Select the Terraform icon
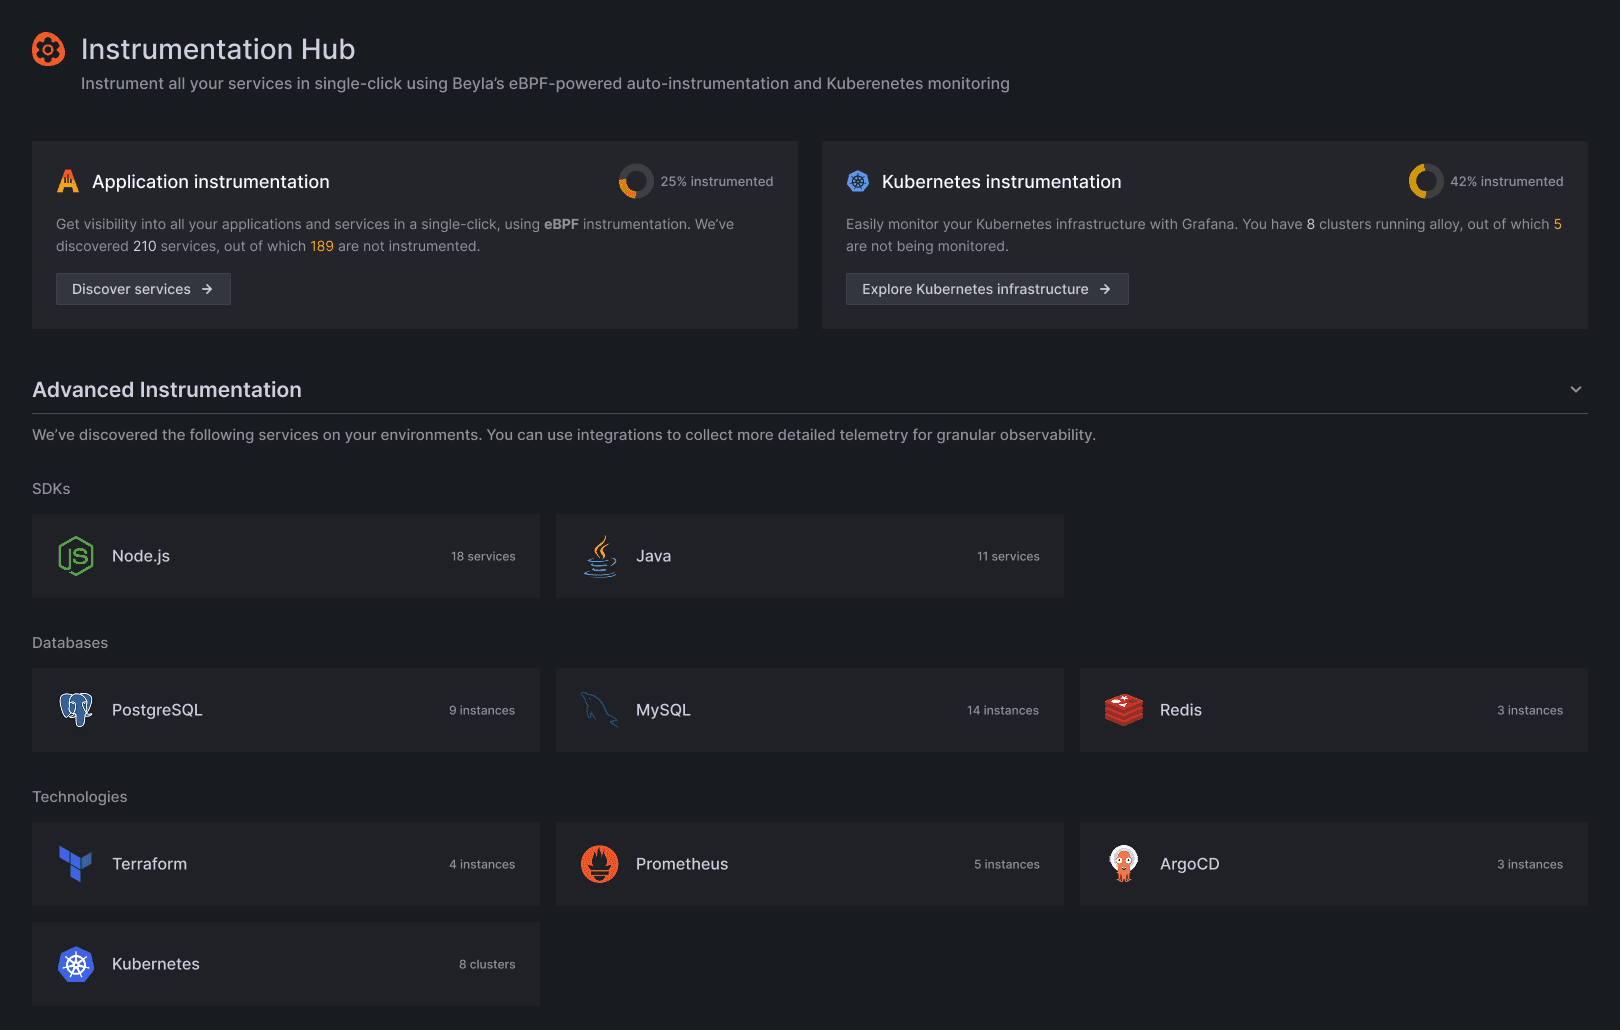Image resolution: width=1620 pixels, height=1030 pixels. [75, 864]
